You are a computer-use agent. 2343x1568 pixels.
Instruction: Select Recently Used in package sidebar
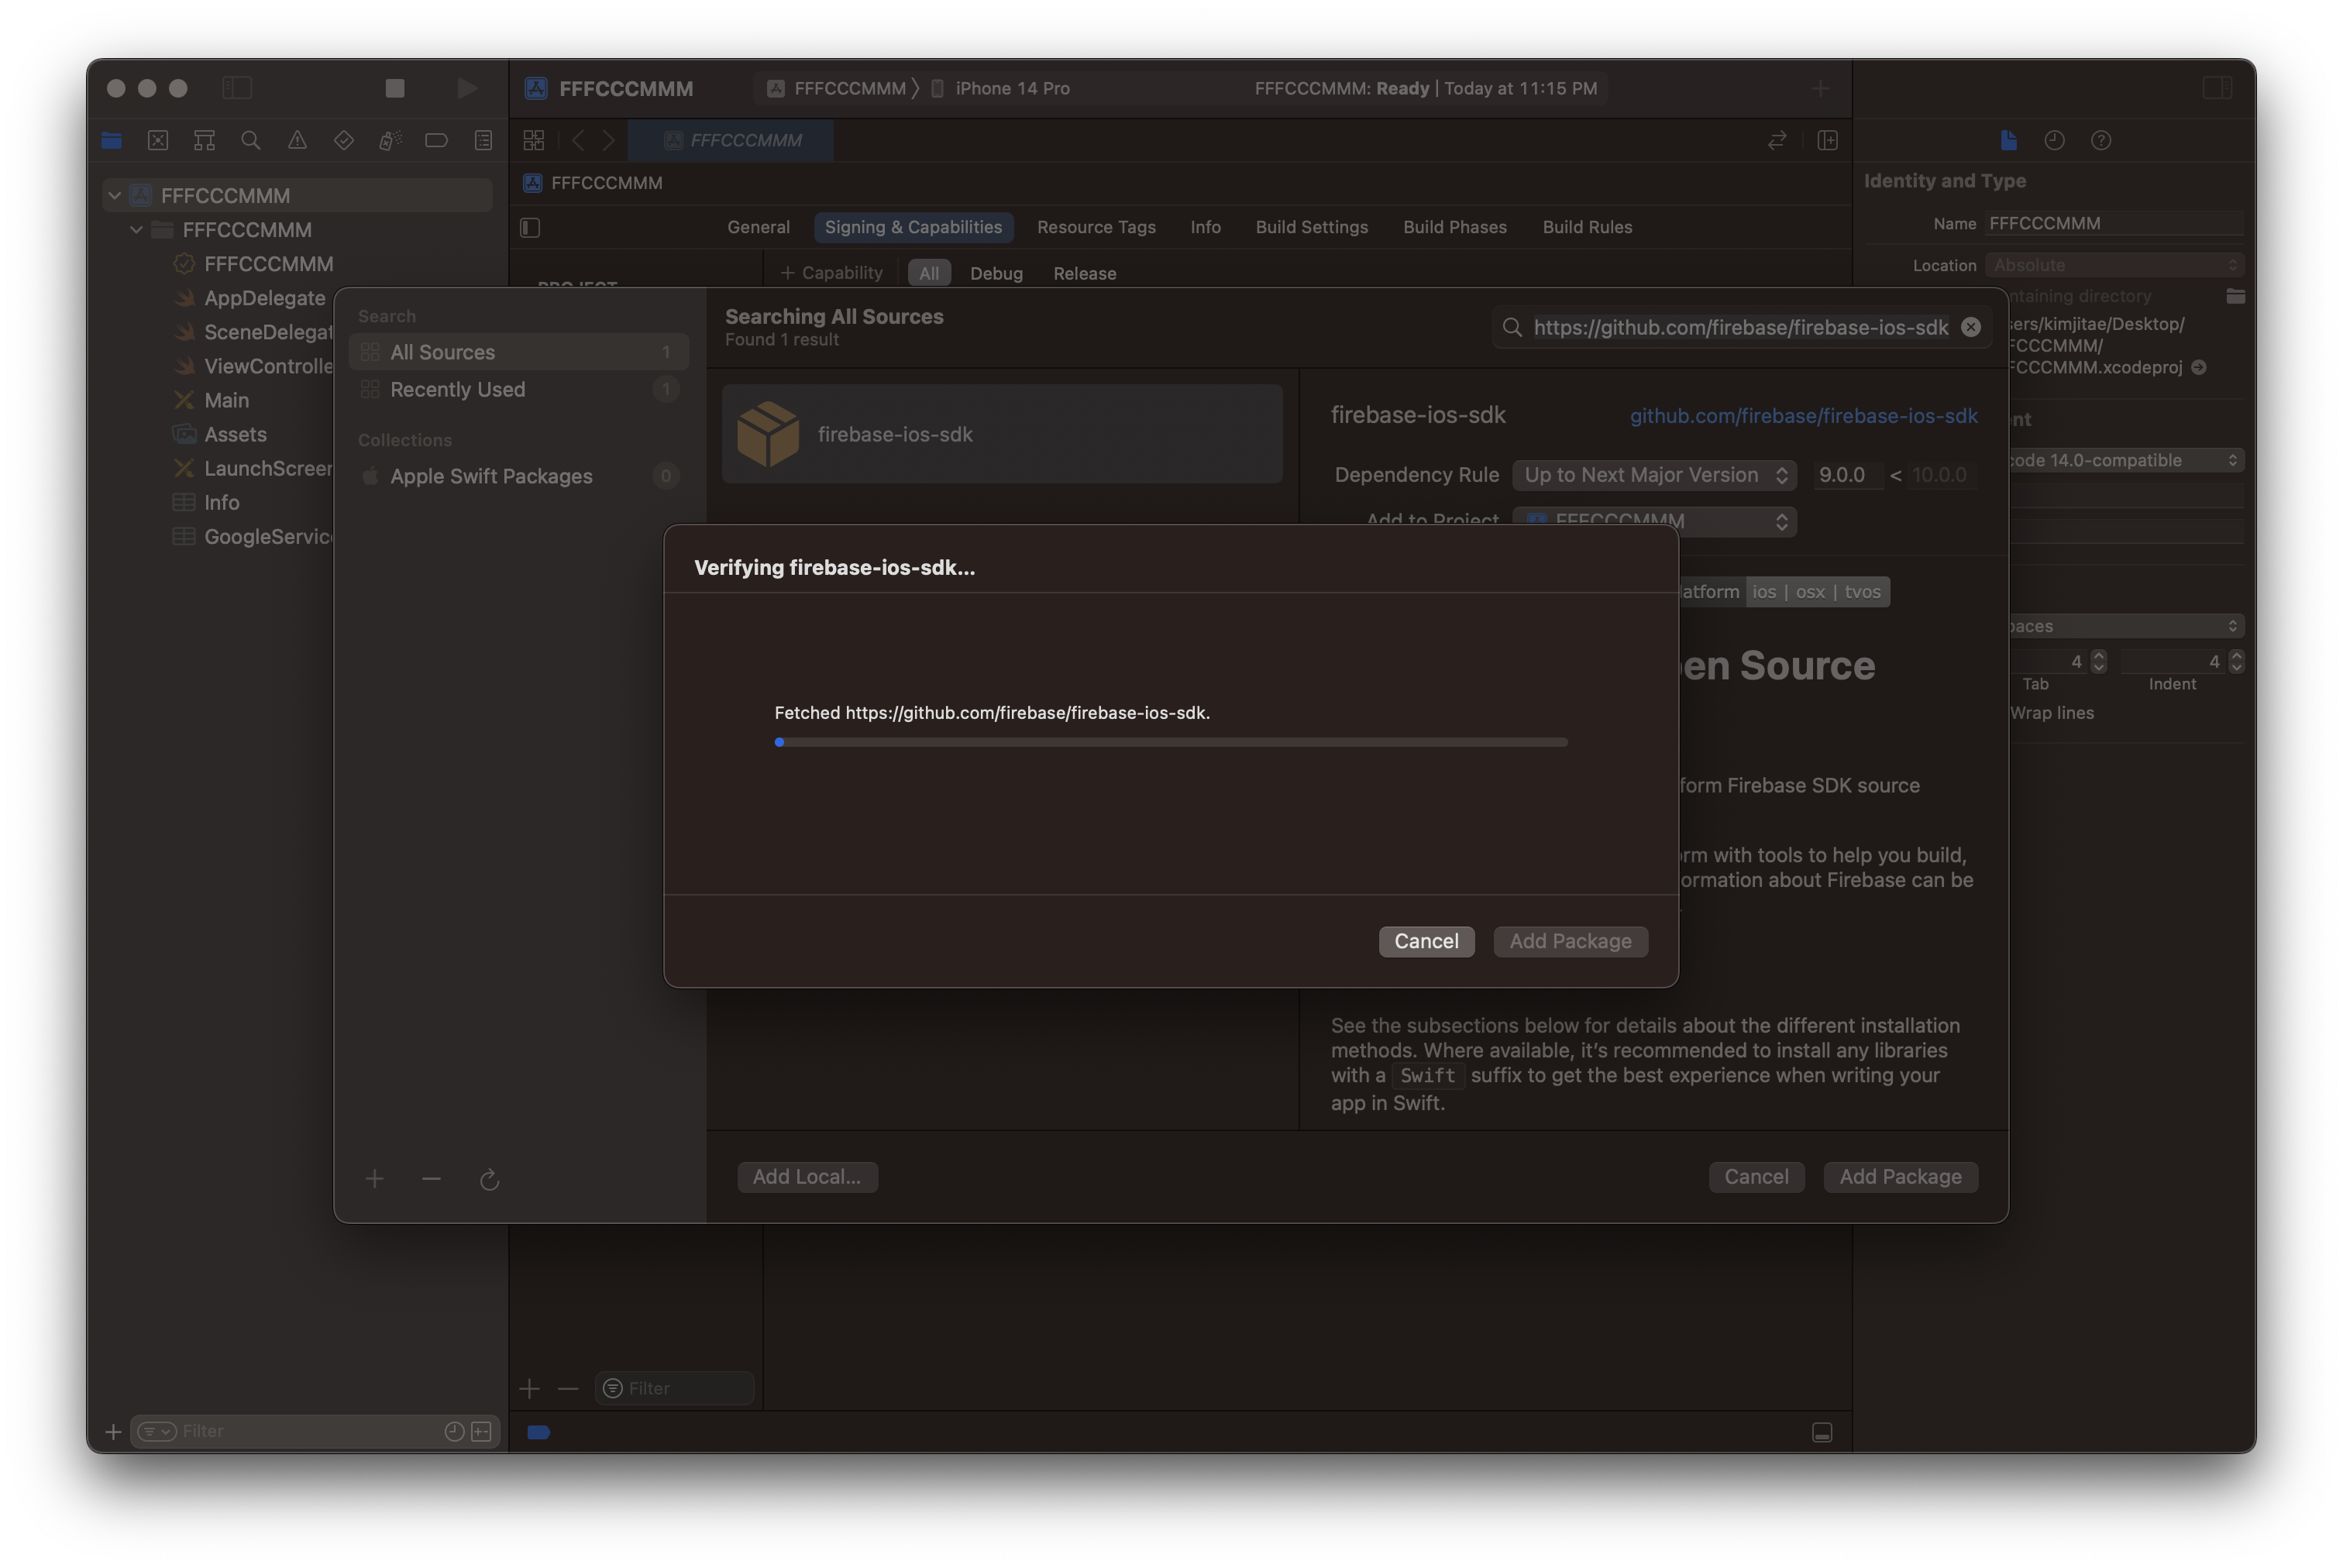(519, 389)
